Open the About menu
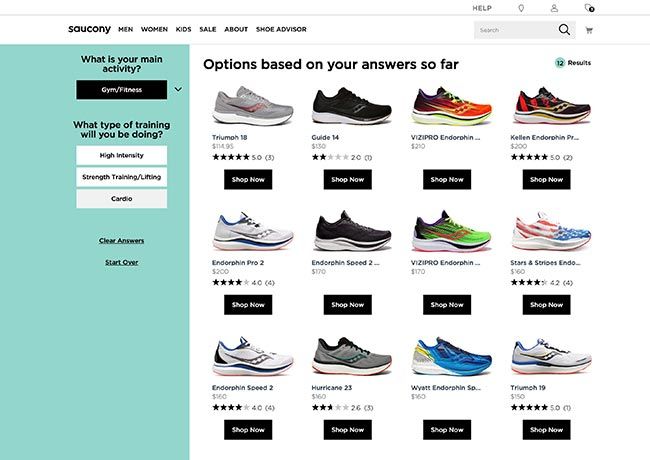This screenshot has width=650, height=460. tap(236, 29)
